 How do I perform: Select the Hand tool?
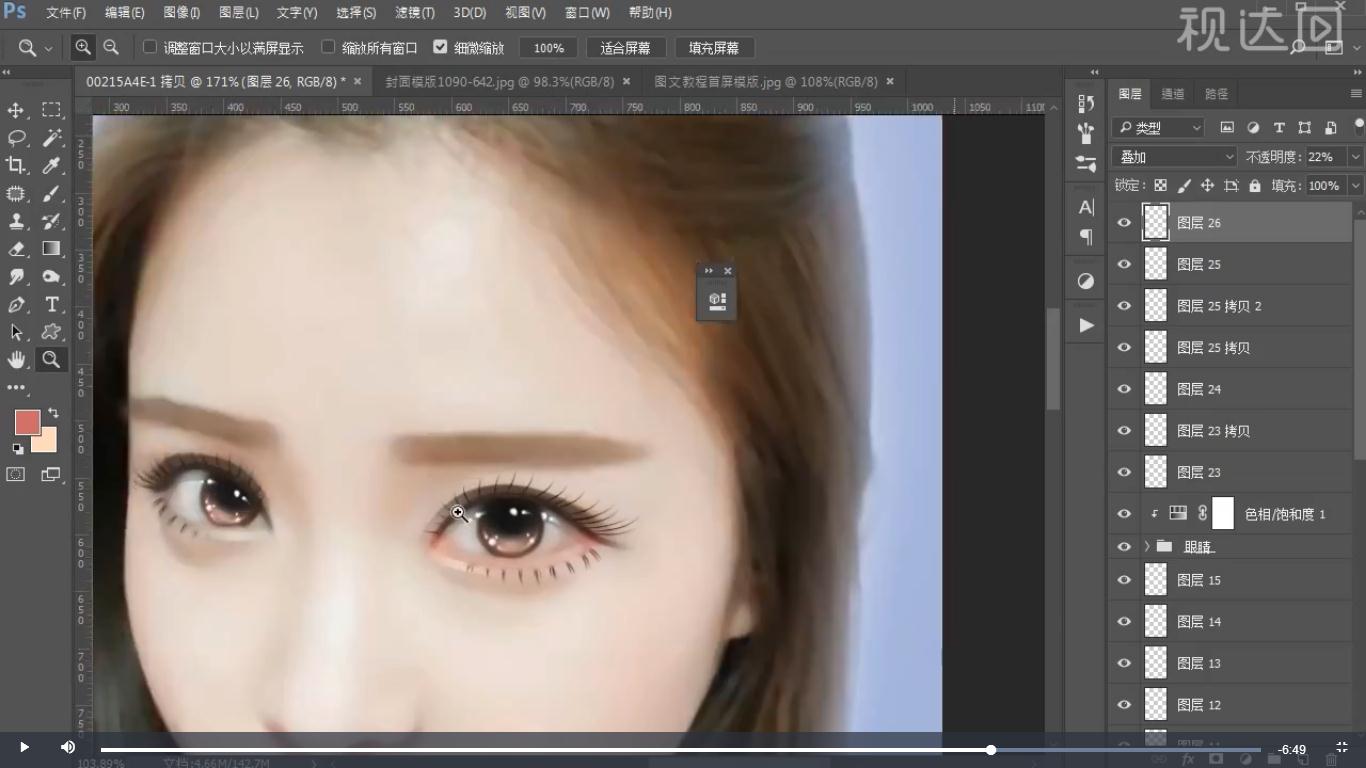click(16, 360)
